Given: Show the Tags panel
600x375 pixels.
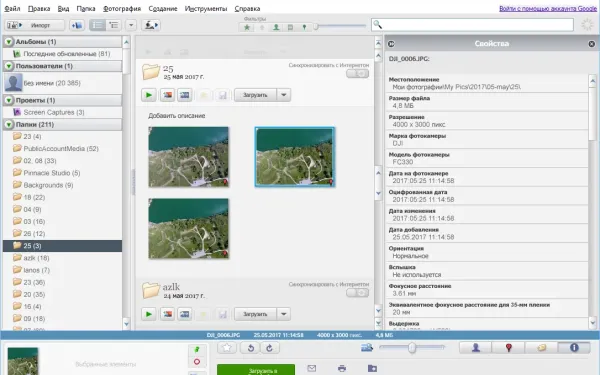Looking at the screenshot, I should [x=541, y=347].
